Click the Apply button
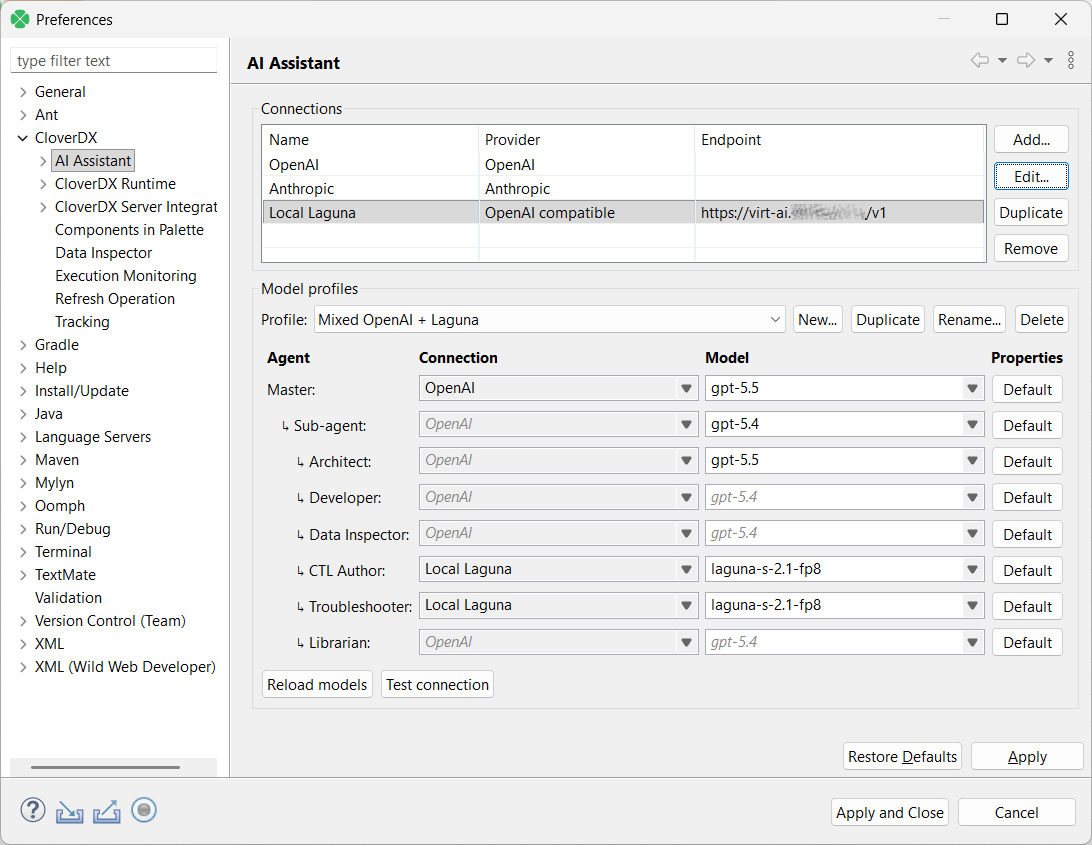 click(x=1027, y=757)
